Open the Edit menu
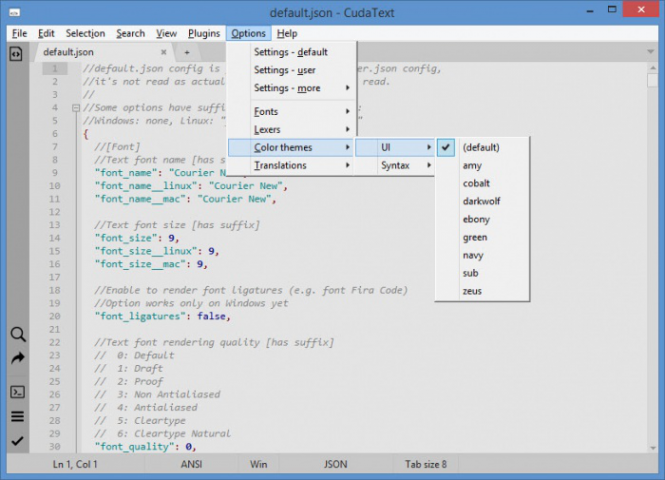Viewport: 665px width, 480px height. [46, 33]
